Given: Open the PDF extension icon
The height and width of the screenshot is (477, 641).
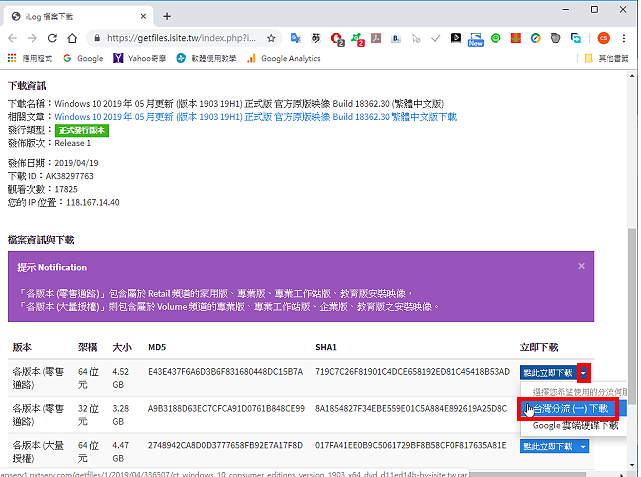Looking at the screenshot, I should click(376, 38).
